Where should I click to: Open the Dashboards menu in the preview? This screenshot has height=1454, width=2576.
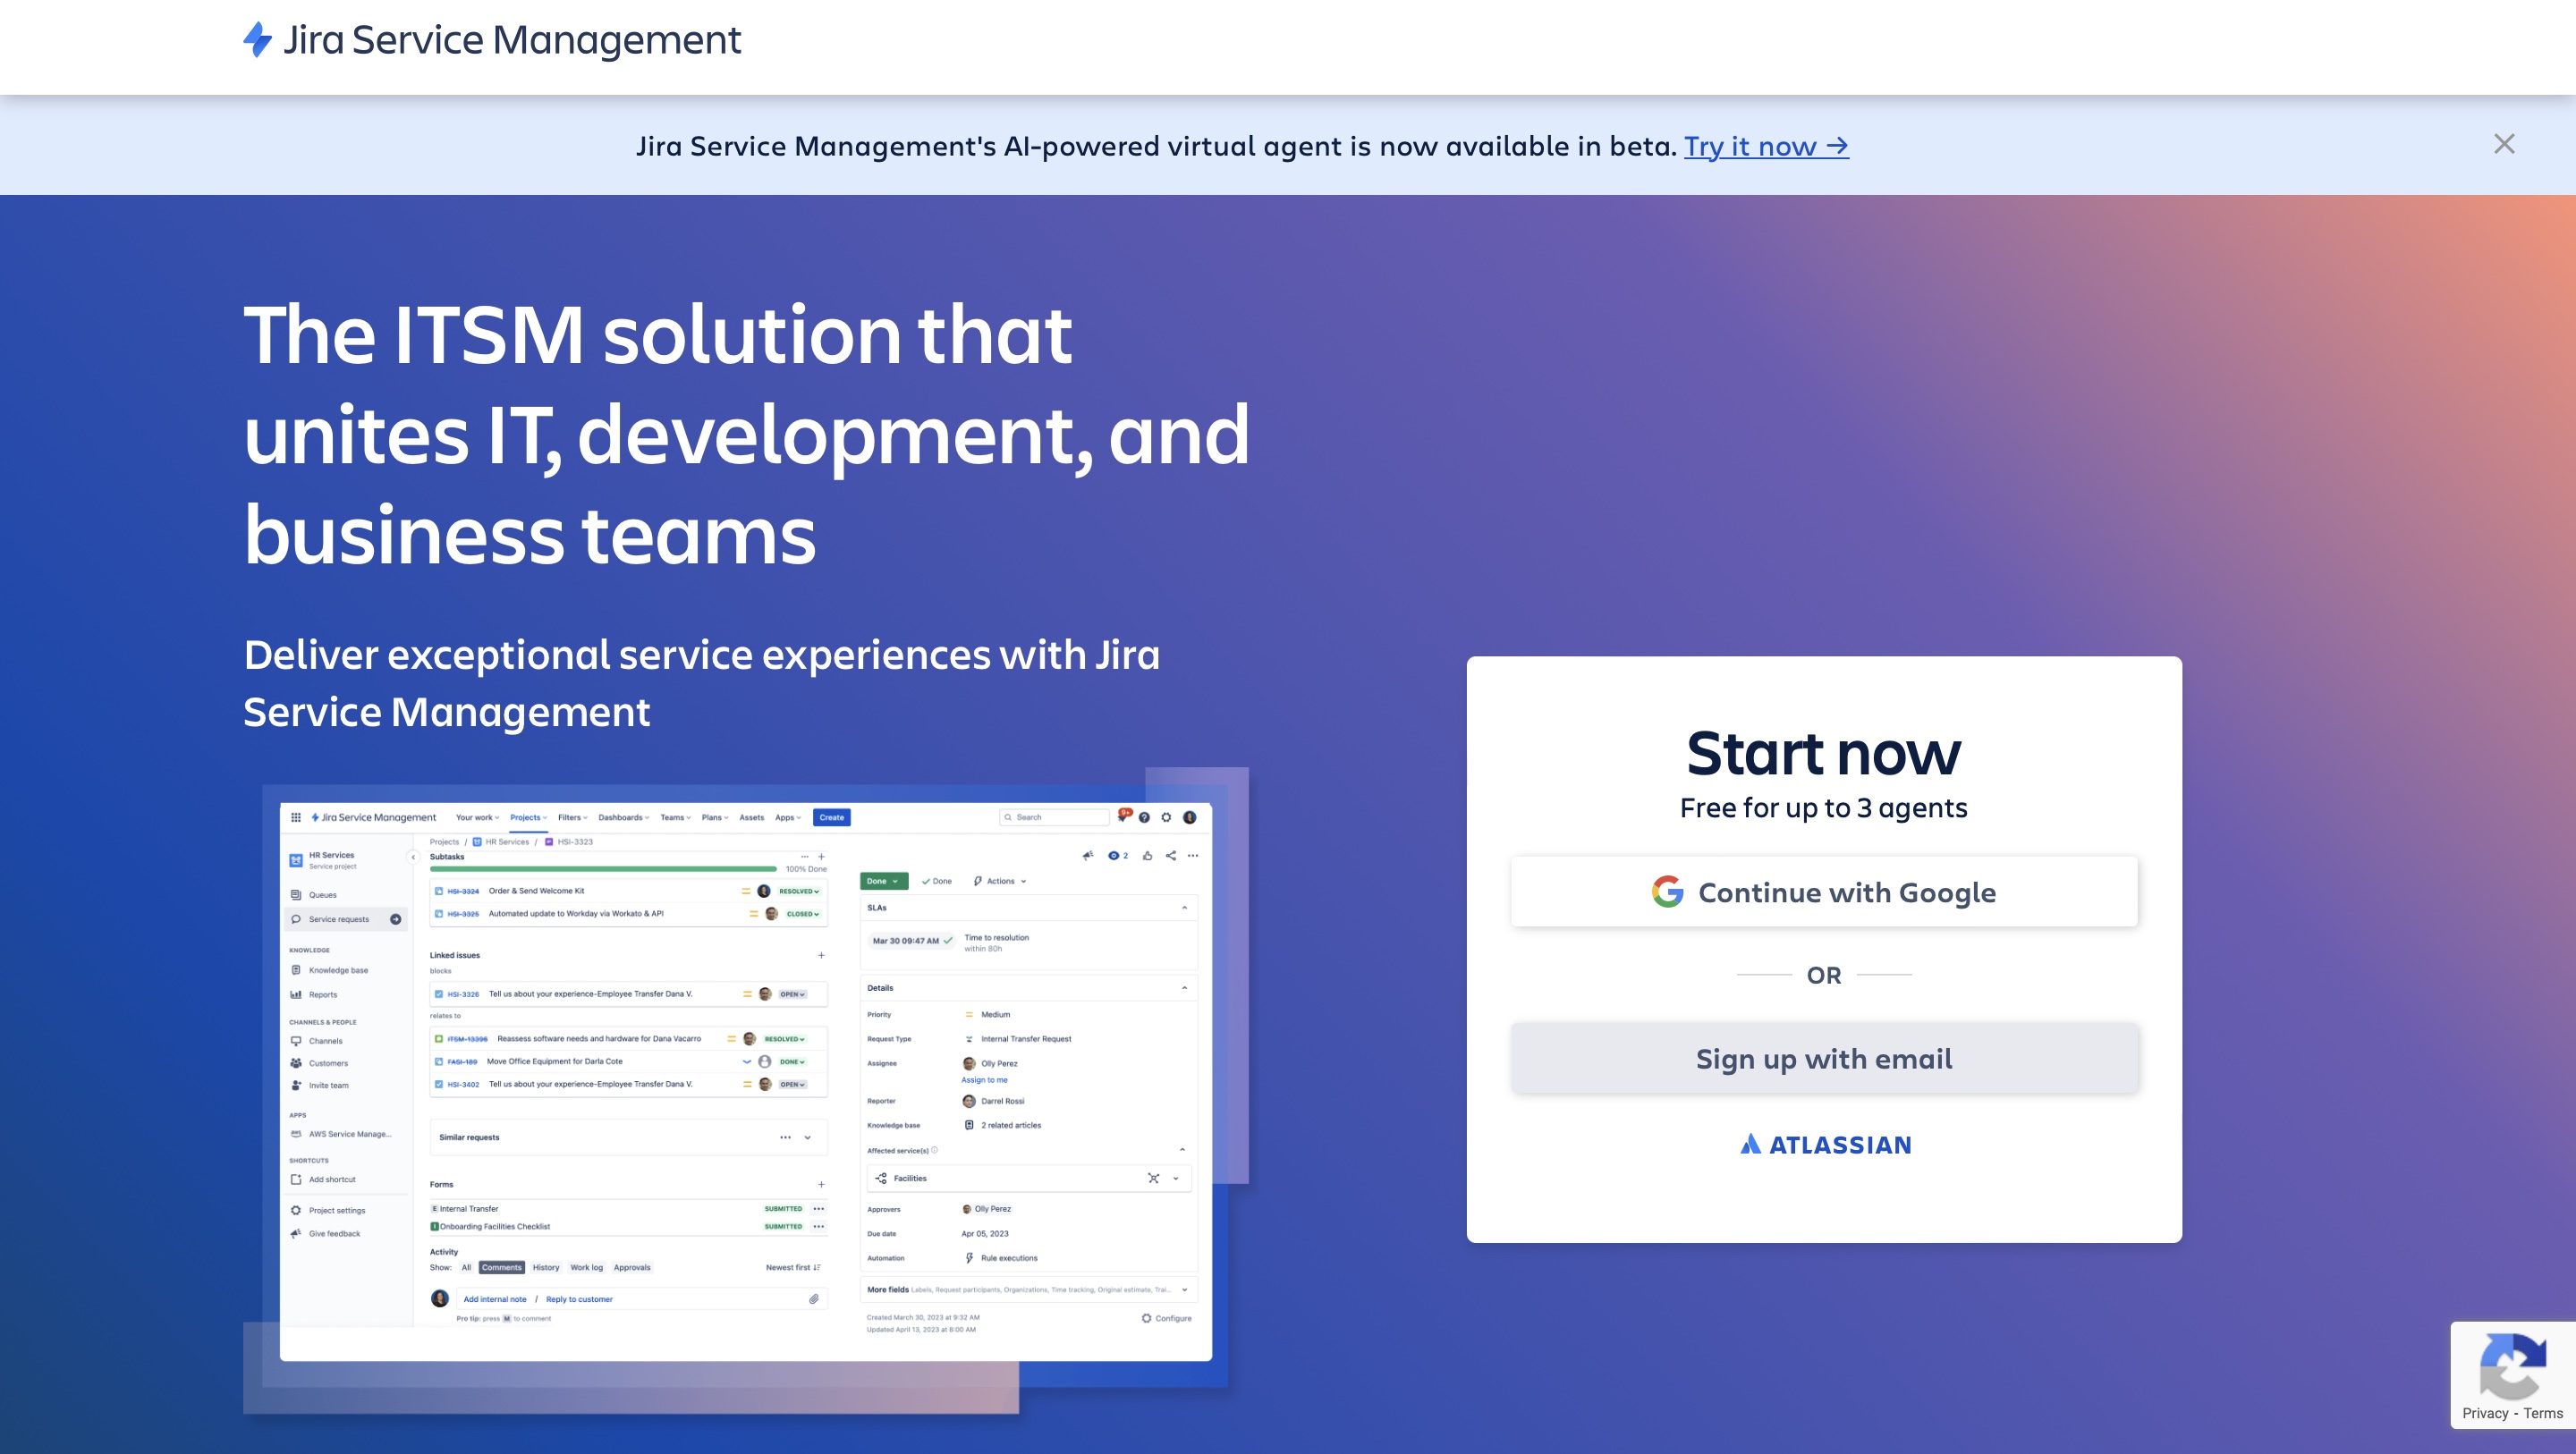pos(624,817)
